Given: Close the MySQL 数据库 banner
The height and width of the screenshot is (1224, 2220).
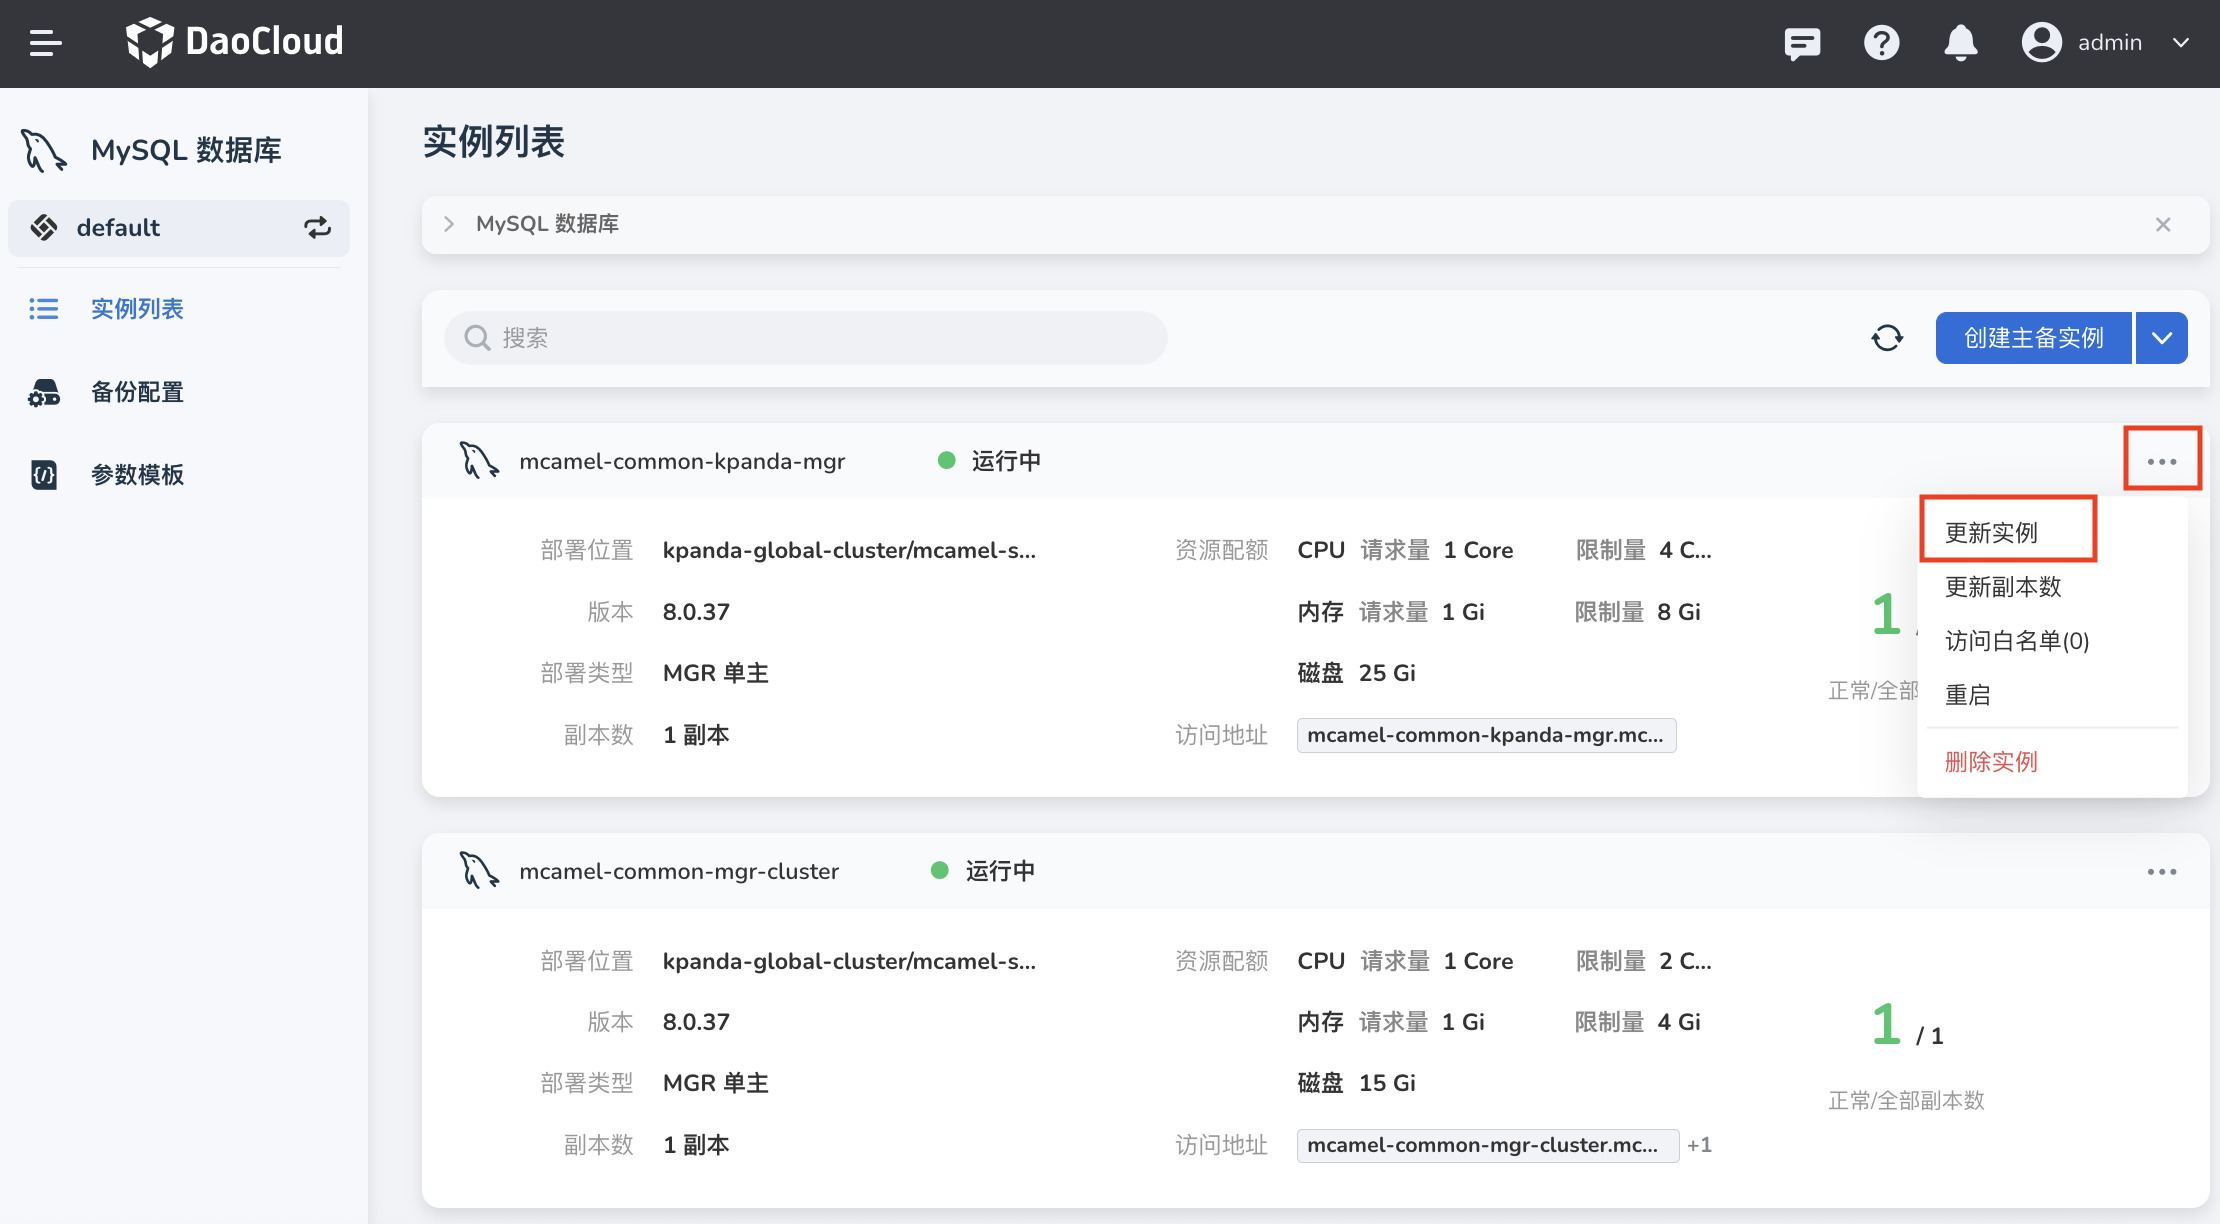Looking at the screenshot, I should pyautogui.click(x=2163, y=225).
